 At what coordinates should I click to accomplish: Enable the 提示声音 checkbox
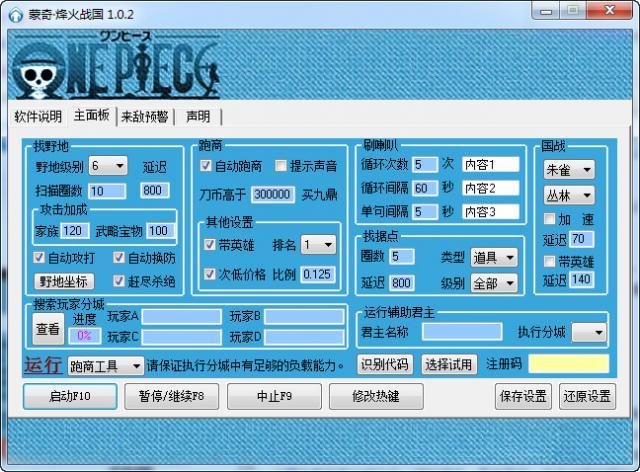[281, 166]
